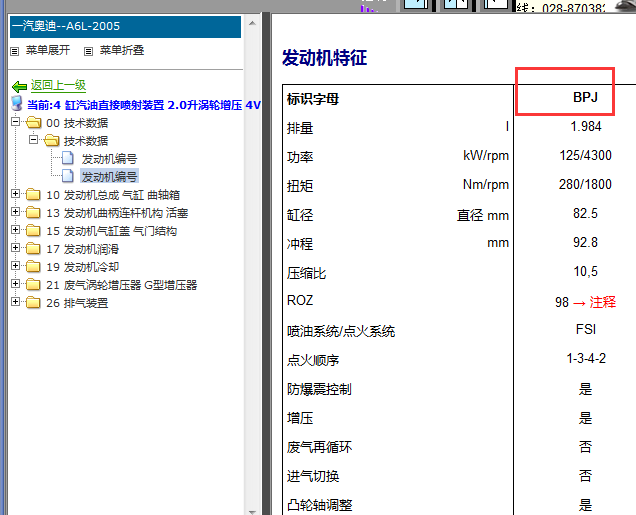Click the current item icon before 当前
The image size is (636, 515).
click(17, 103)
